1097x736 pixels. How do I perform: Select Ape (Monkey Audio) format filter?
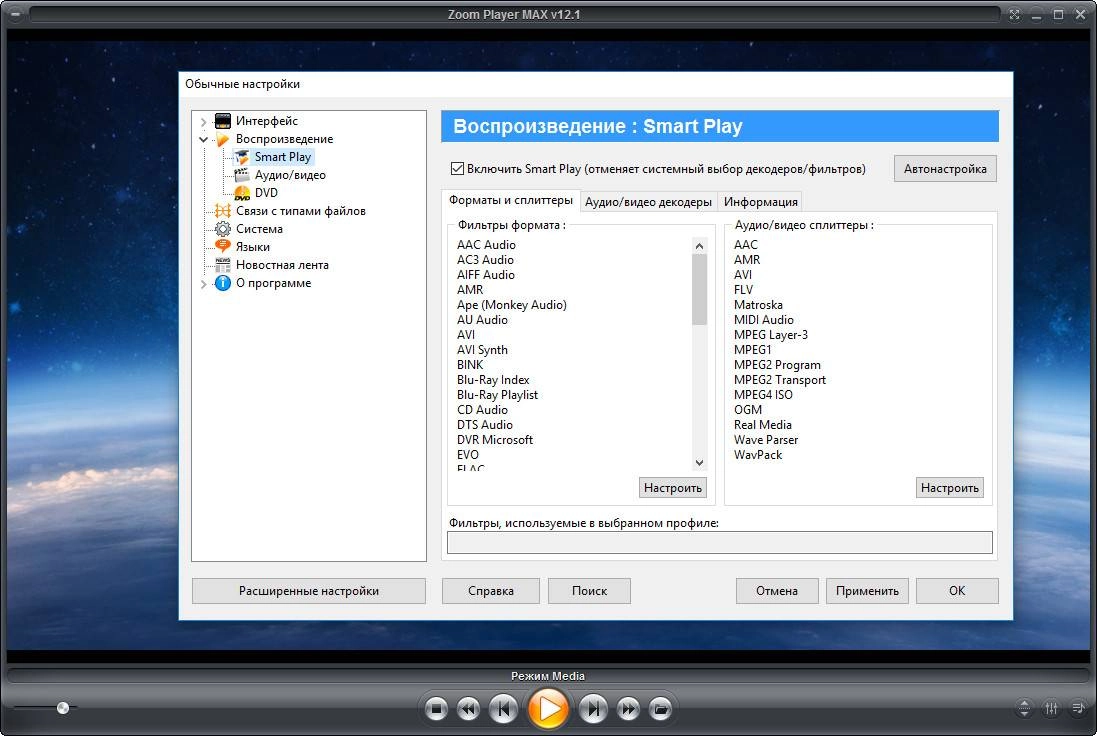(511, 305)
